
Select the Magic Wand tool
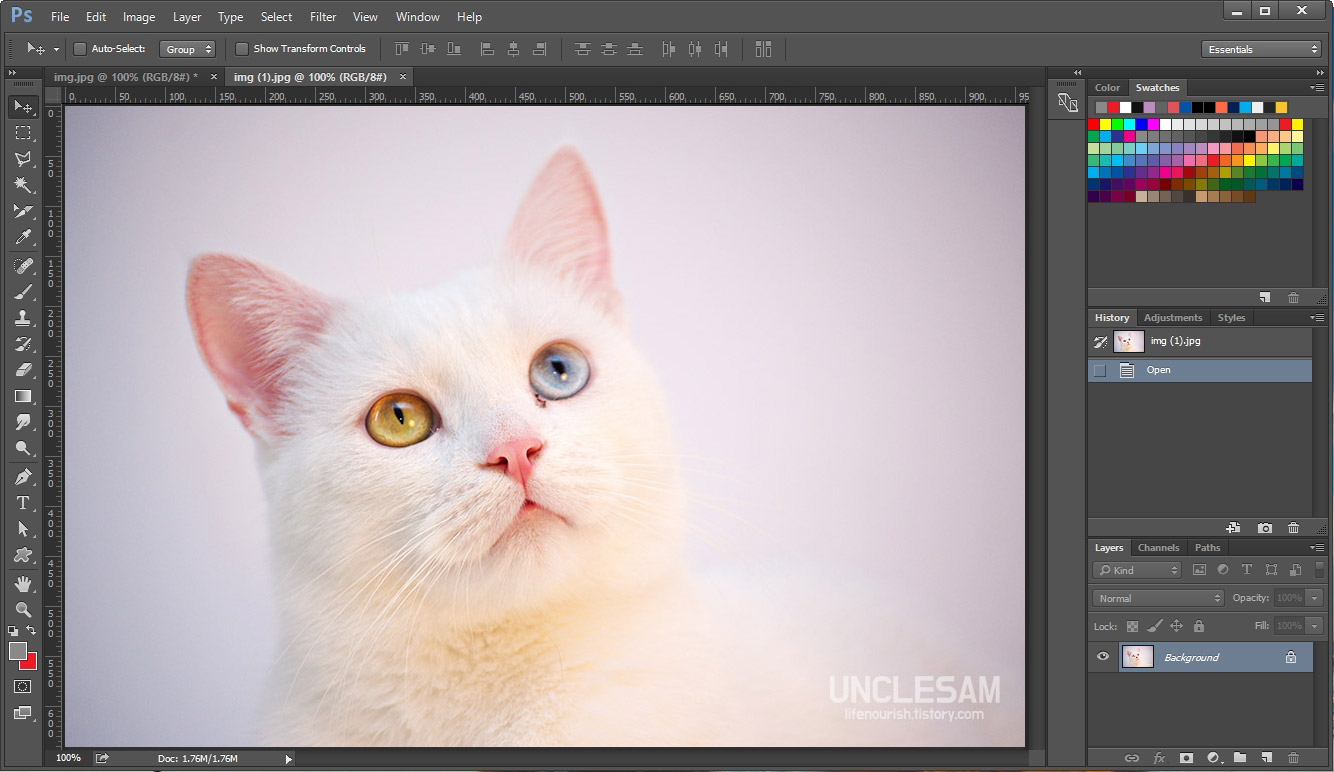point(22,184)
